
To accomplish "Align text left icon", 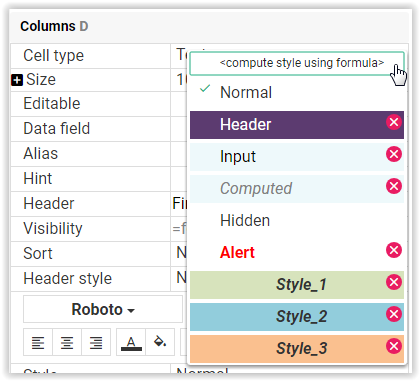I will pos(38,342).
